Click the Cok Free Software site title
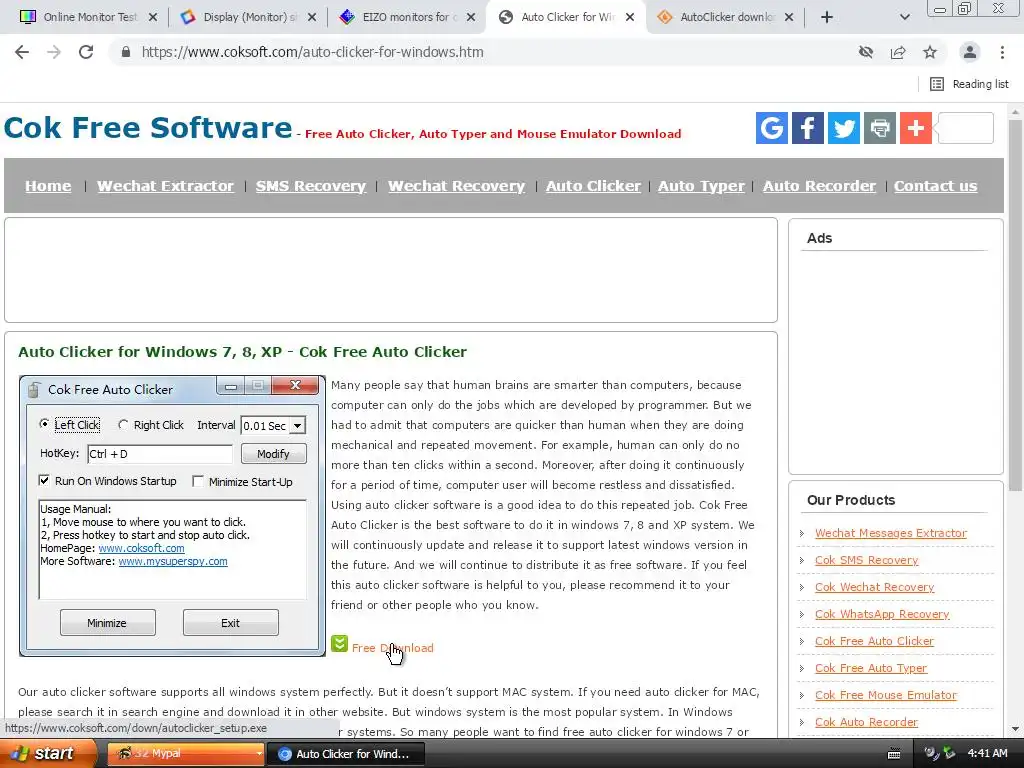Screen dimensions: 1024x768 point(148,127)
